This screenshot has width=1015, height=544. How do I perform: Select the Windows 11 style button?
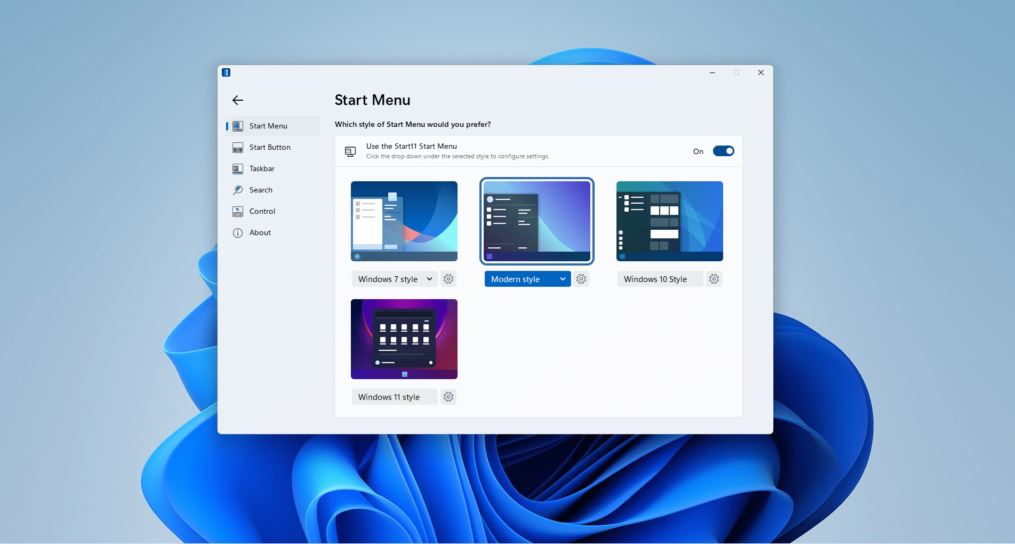394,397
